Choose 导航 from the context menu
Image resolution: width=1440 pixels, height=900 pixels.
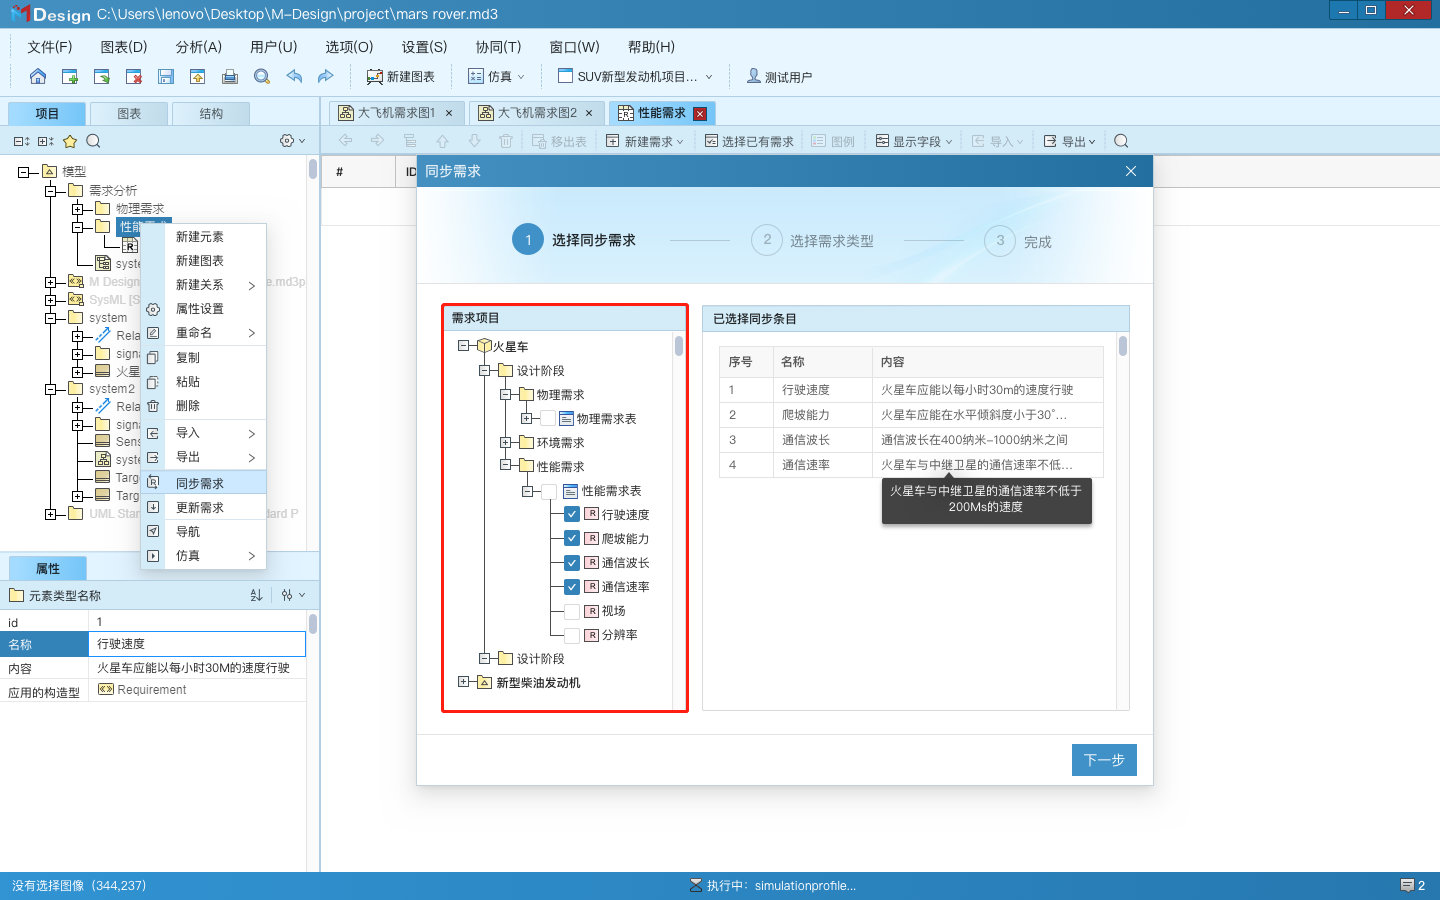coord(204,531)
